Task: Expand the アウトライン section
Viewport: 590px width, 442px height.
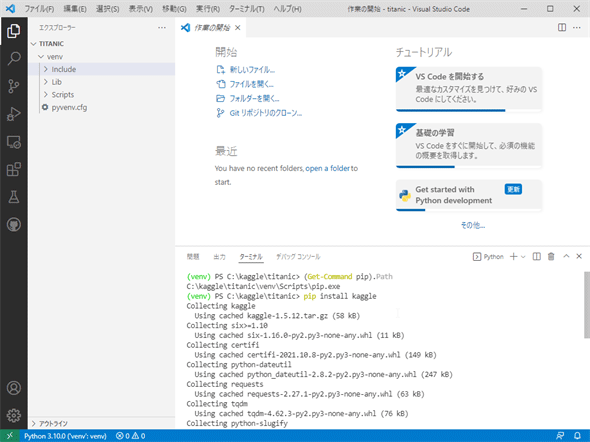Action: (102, 424)
